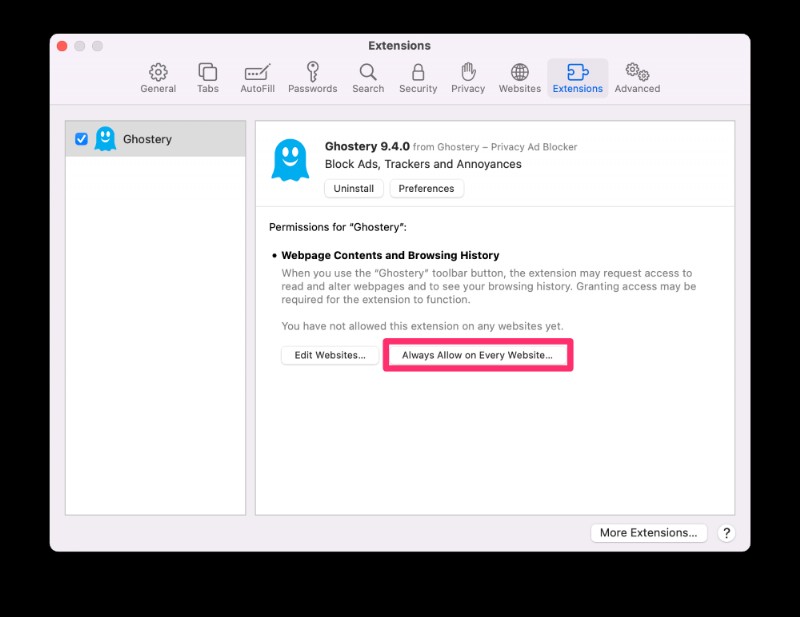
Task: Open the Websites preferences pane
Action: pos(519,78)
